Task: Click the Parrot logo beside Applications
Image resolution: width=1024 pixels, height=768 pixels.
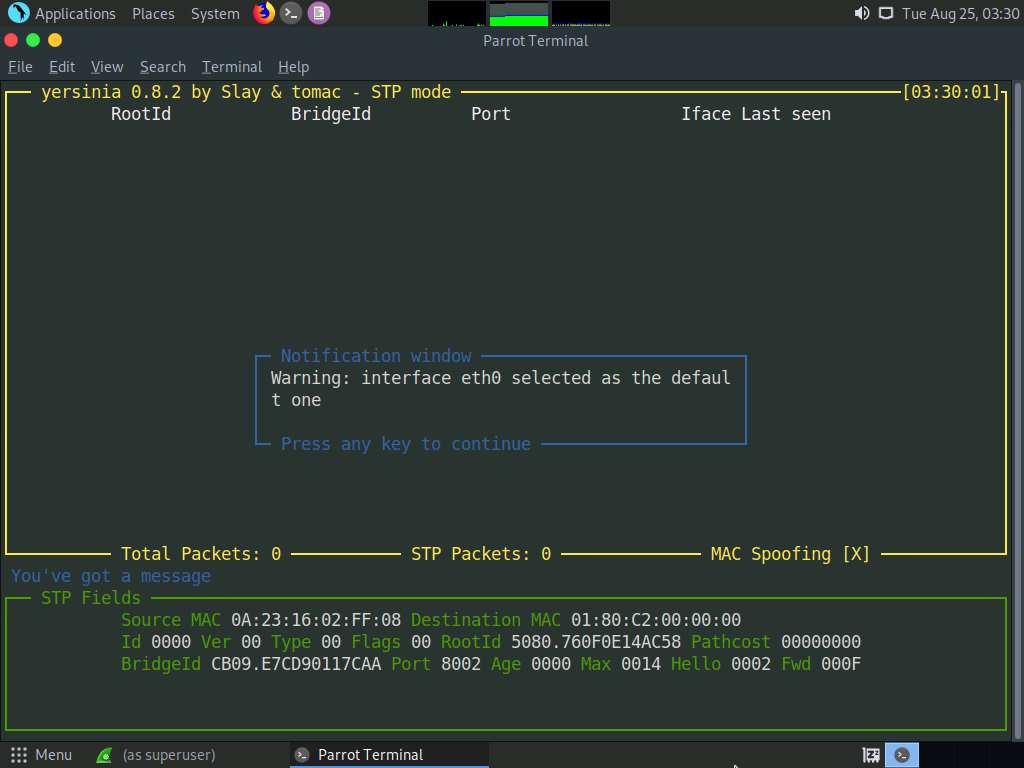Action: pyautogui.click(x=18, y=13)
